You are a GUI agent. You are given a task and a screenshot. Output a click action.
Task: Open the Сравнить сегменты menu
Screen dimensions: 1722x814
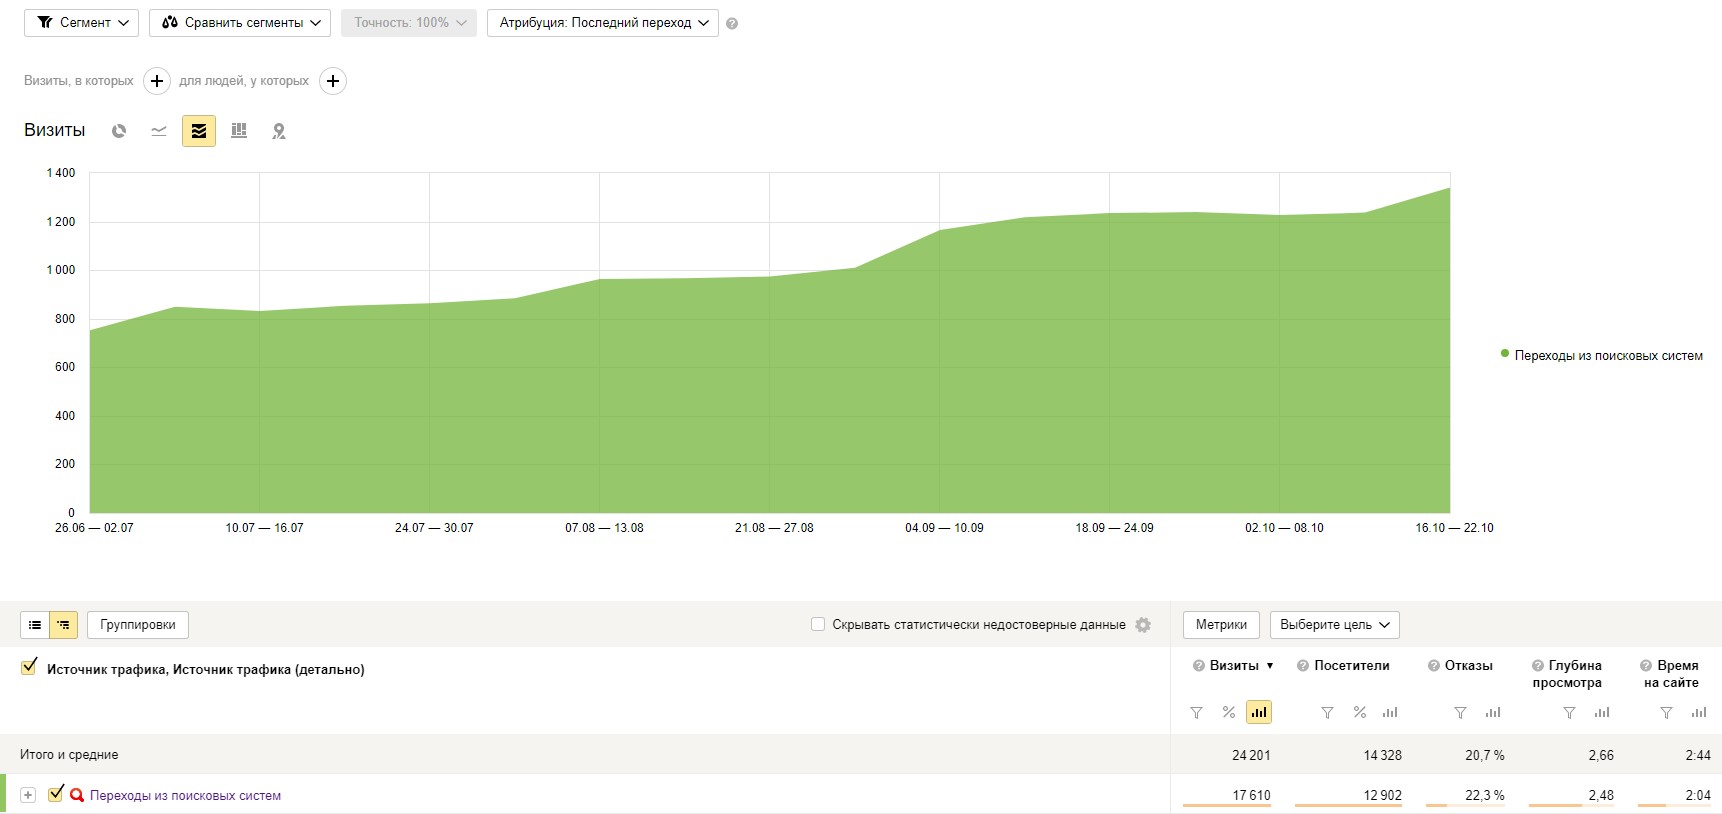240,23
